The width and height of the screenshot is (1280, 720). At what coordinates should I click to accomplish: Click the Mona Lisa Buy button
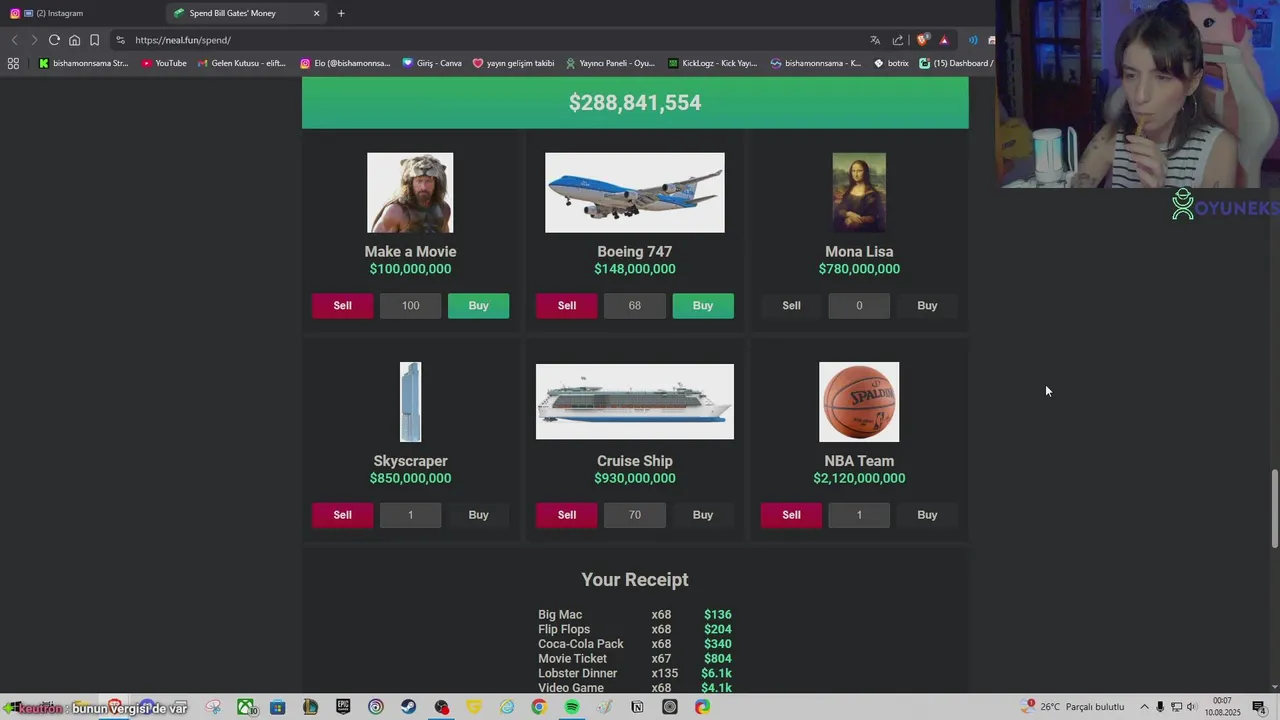(x=927, y=305)
